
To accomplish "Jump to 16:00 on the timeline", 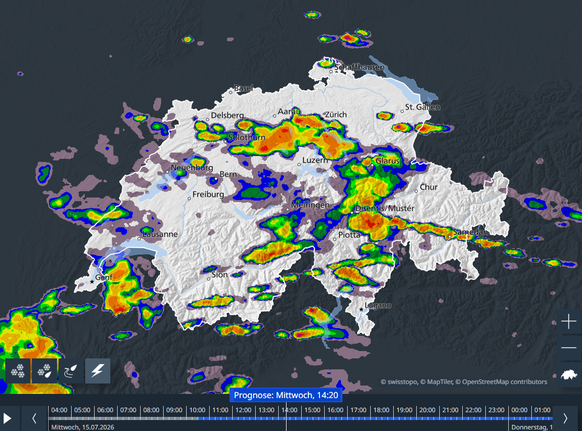I will (x=336, y=410).
